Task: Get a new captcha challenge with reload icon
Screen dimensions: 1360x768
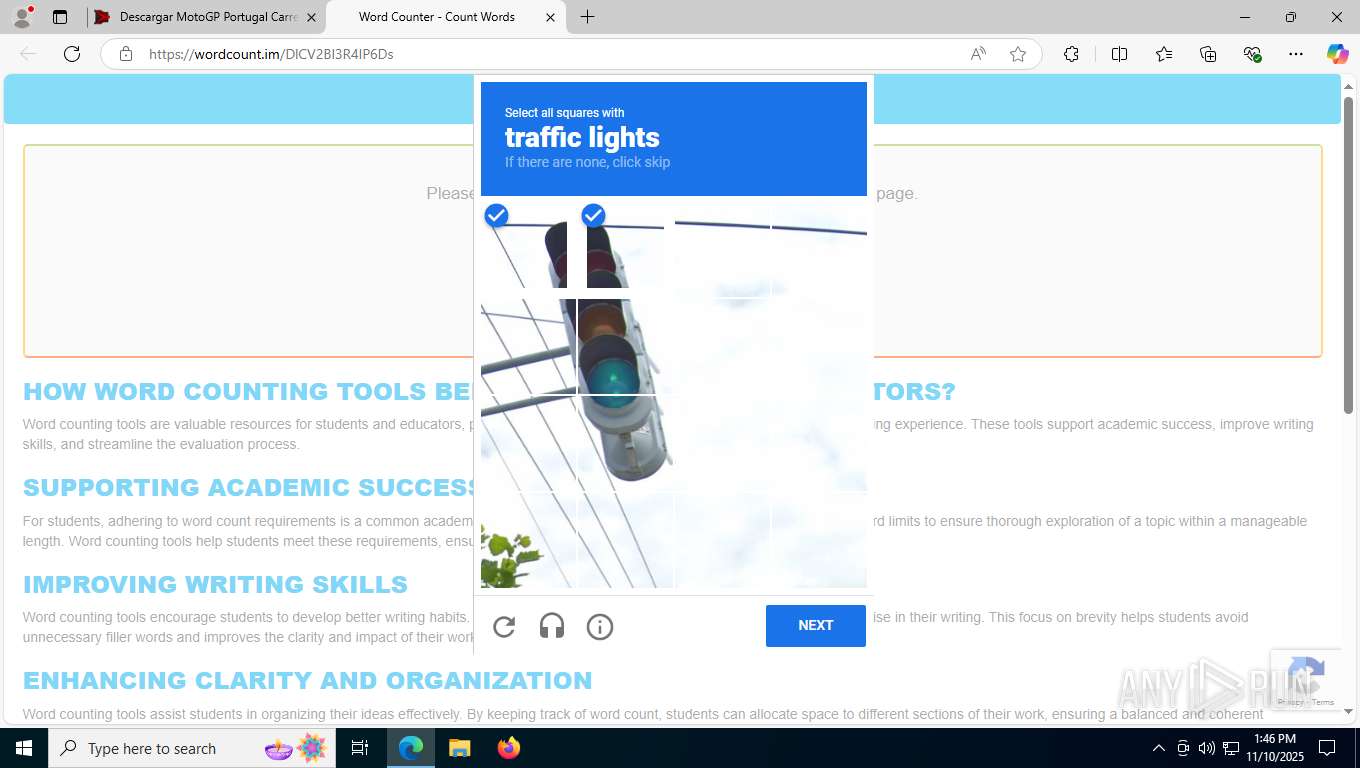Action: click(x=504, y=627)
